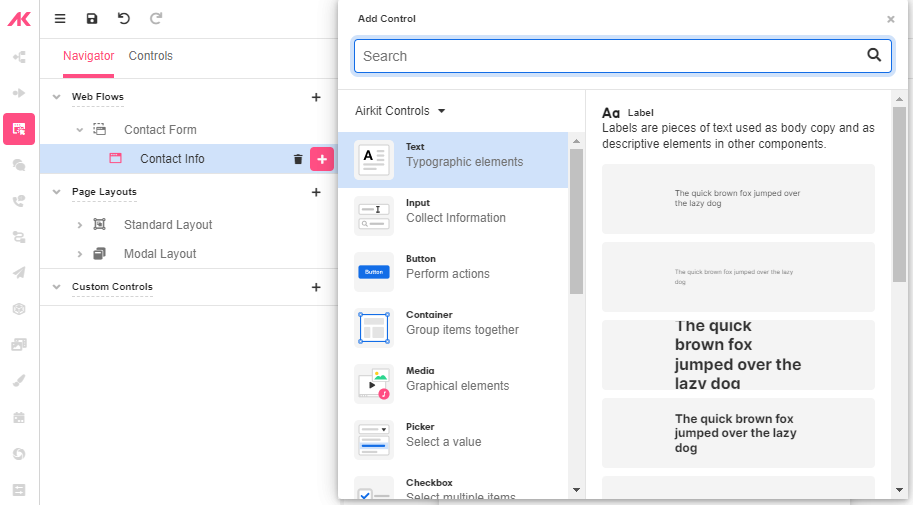Open the calendar sidebar icon

(x=19, y=417)
